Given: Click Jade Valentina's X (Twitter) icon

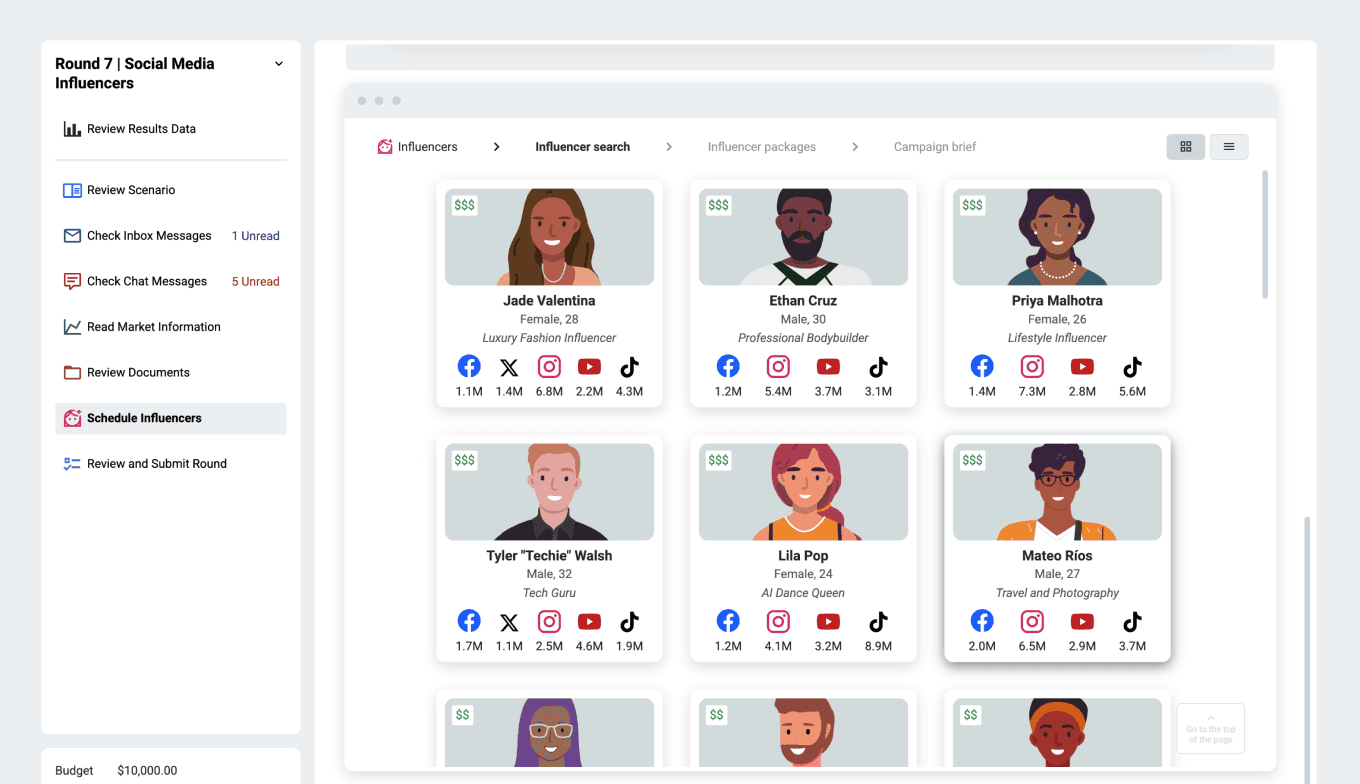Looking at the screenshot, I should (x=509, y=367).
